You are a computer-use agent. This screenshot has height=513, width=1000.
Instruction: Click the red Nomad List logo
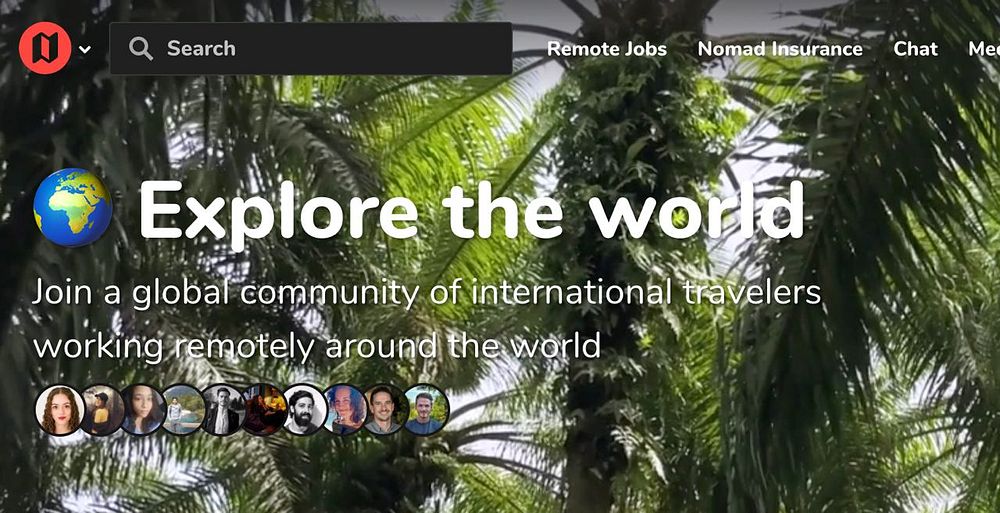pyautogui.click(x=45, y=48)
